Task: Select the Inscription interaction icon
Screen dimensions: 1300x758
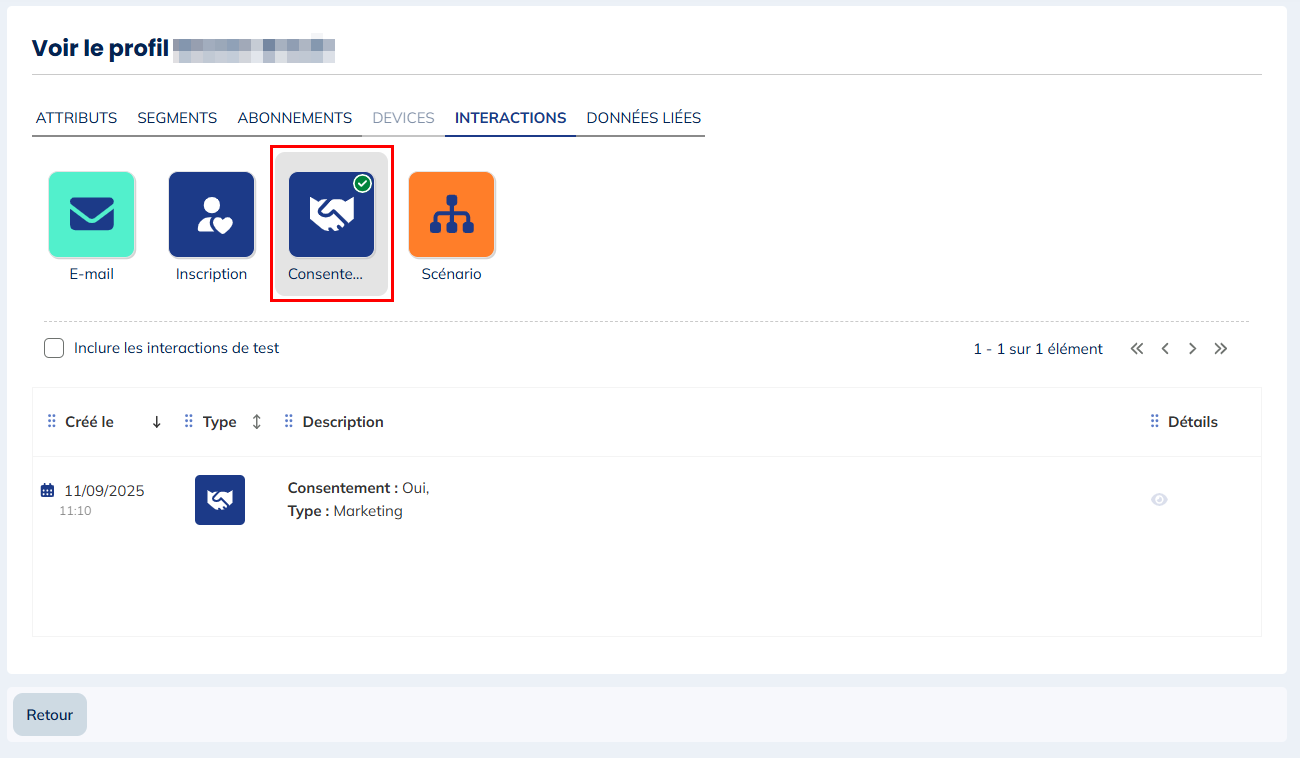Action: [x=211, y=214]
